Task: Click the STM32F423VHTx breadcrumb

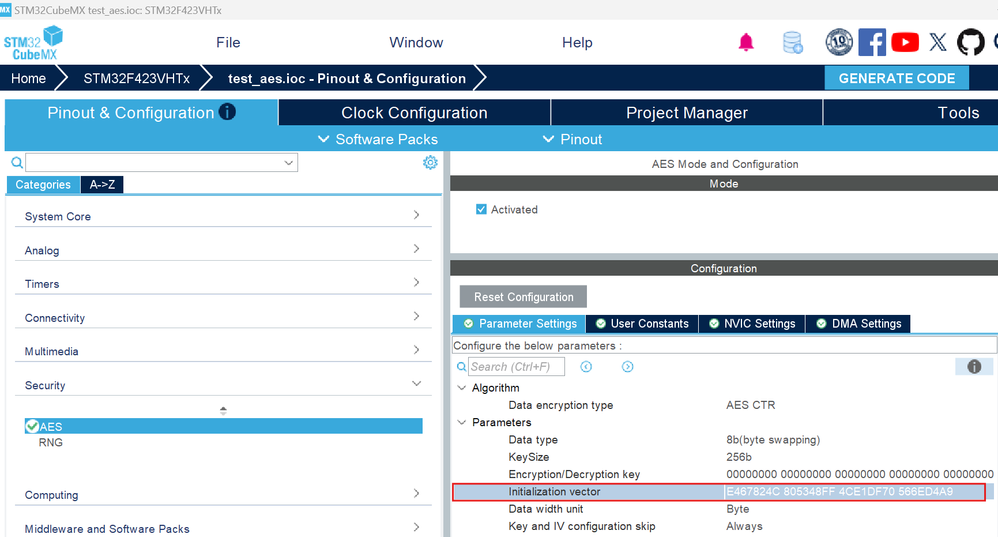Action: (x=136, y=78)
